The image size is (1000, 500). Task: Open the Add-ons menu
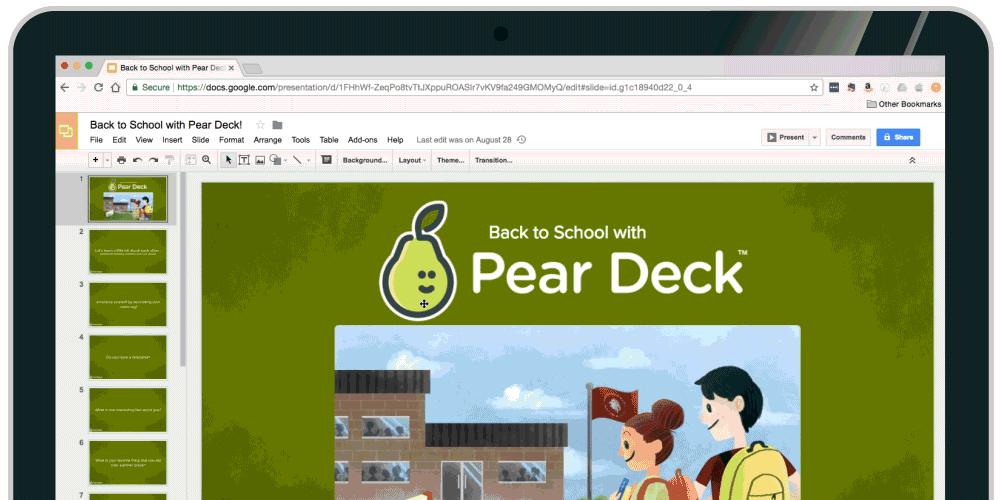362,140
